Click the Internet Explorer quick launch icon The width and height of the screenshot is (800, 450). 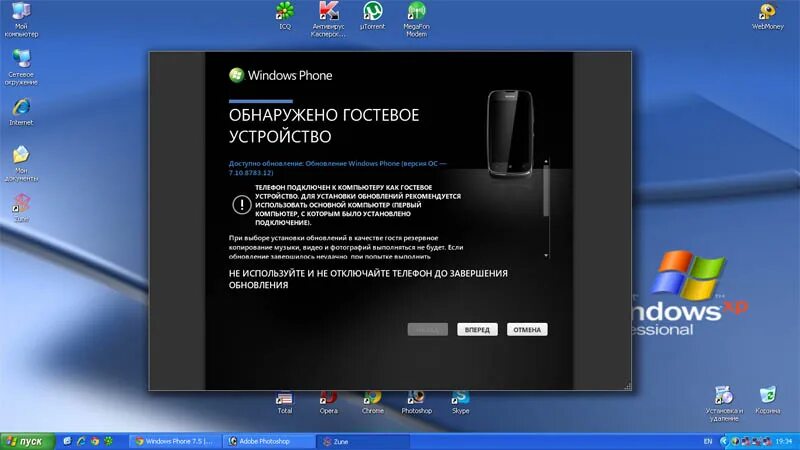tap(81, 441)
